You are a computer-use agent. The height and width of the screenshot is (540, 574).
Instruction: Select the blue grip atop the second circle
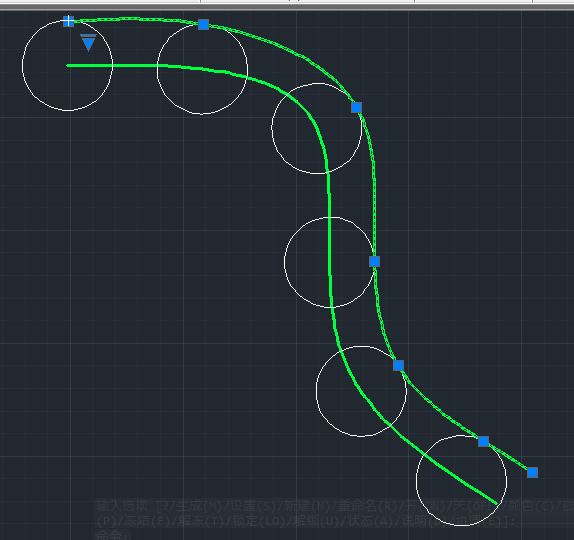pyautogui.click(x=204, y=25)
